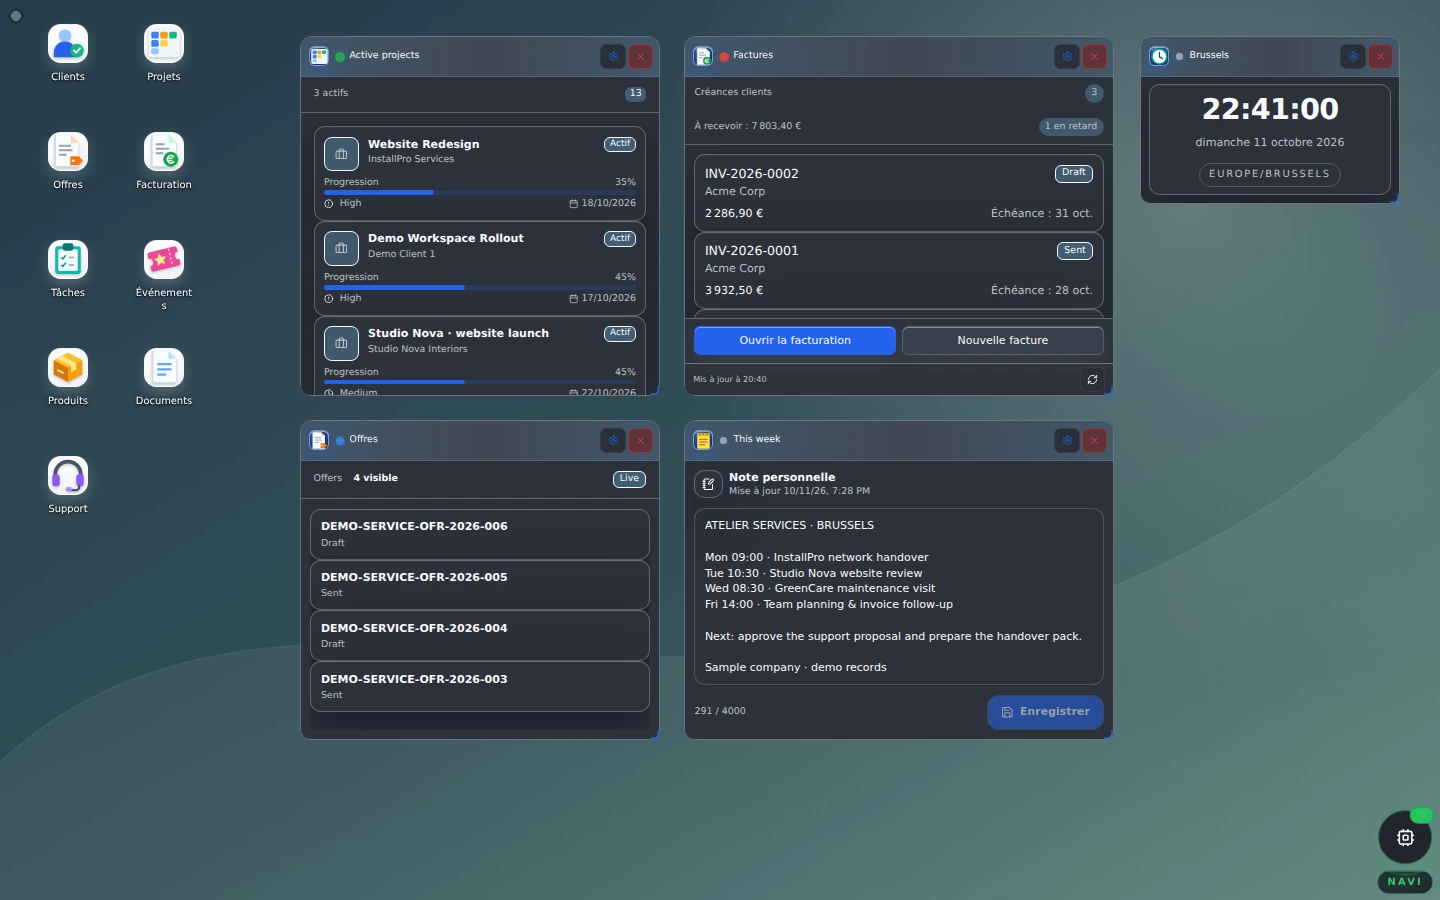1440x900 pixels.
Task: Open settings of Active projects widget
Action: (x=613, y=57)
